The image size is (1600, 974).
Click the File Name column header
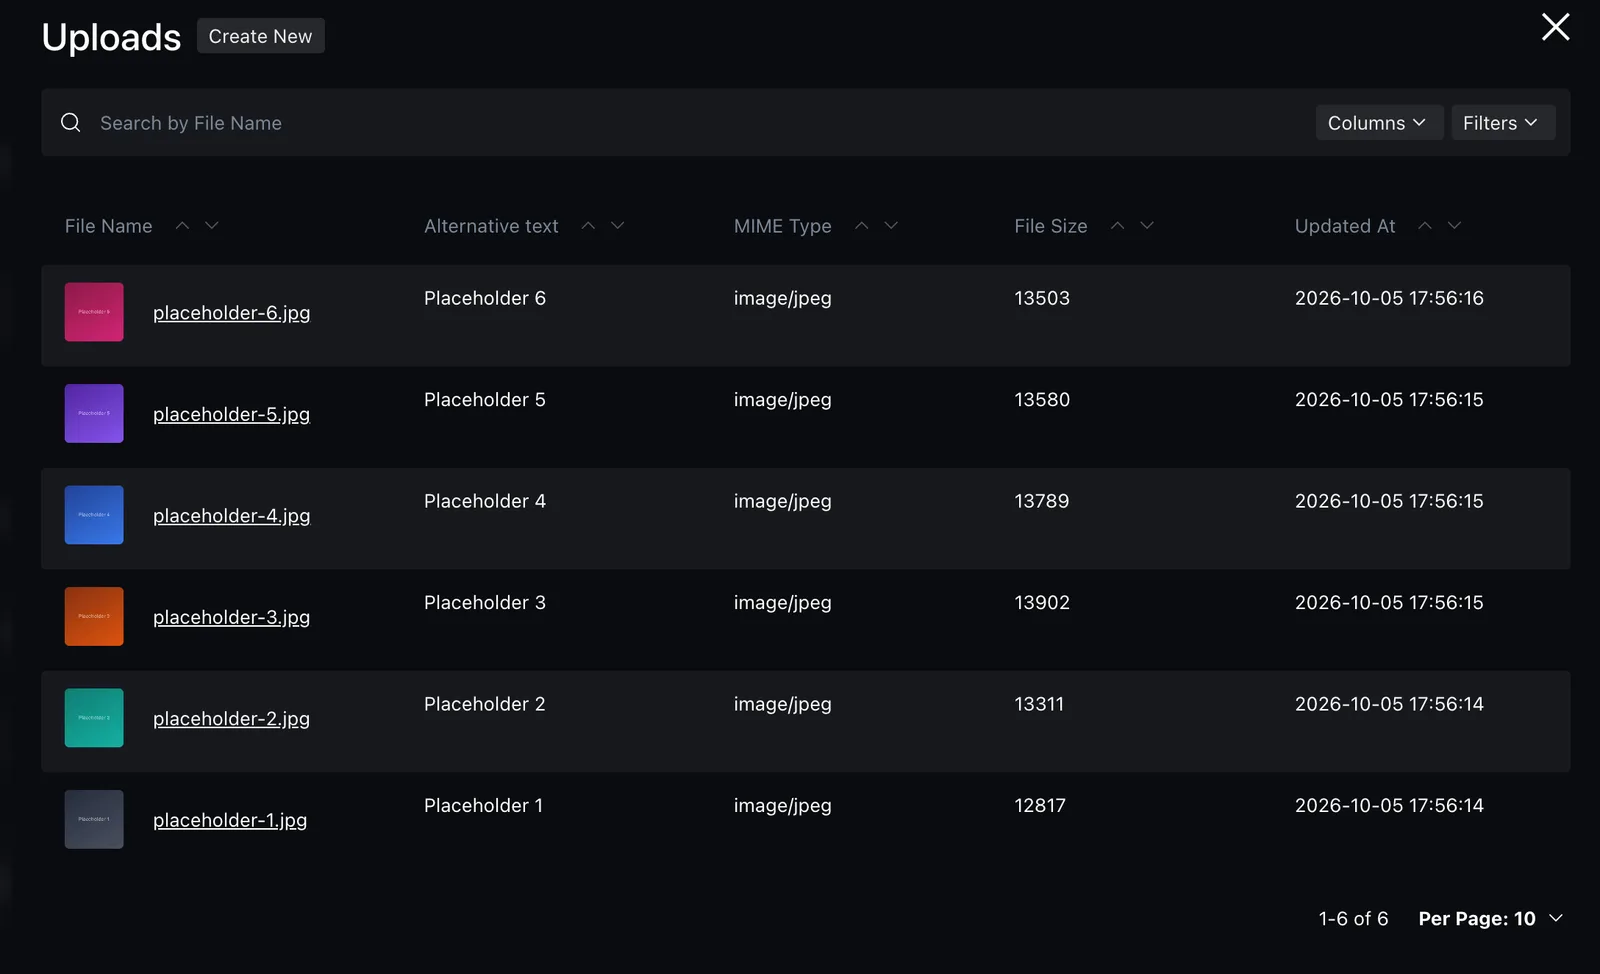coord(109,226)
